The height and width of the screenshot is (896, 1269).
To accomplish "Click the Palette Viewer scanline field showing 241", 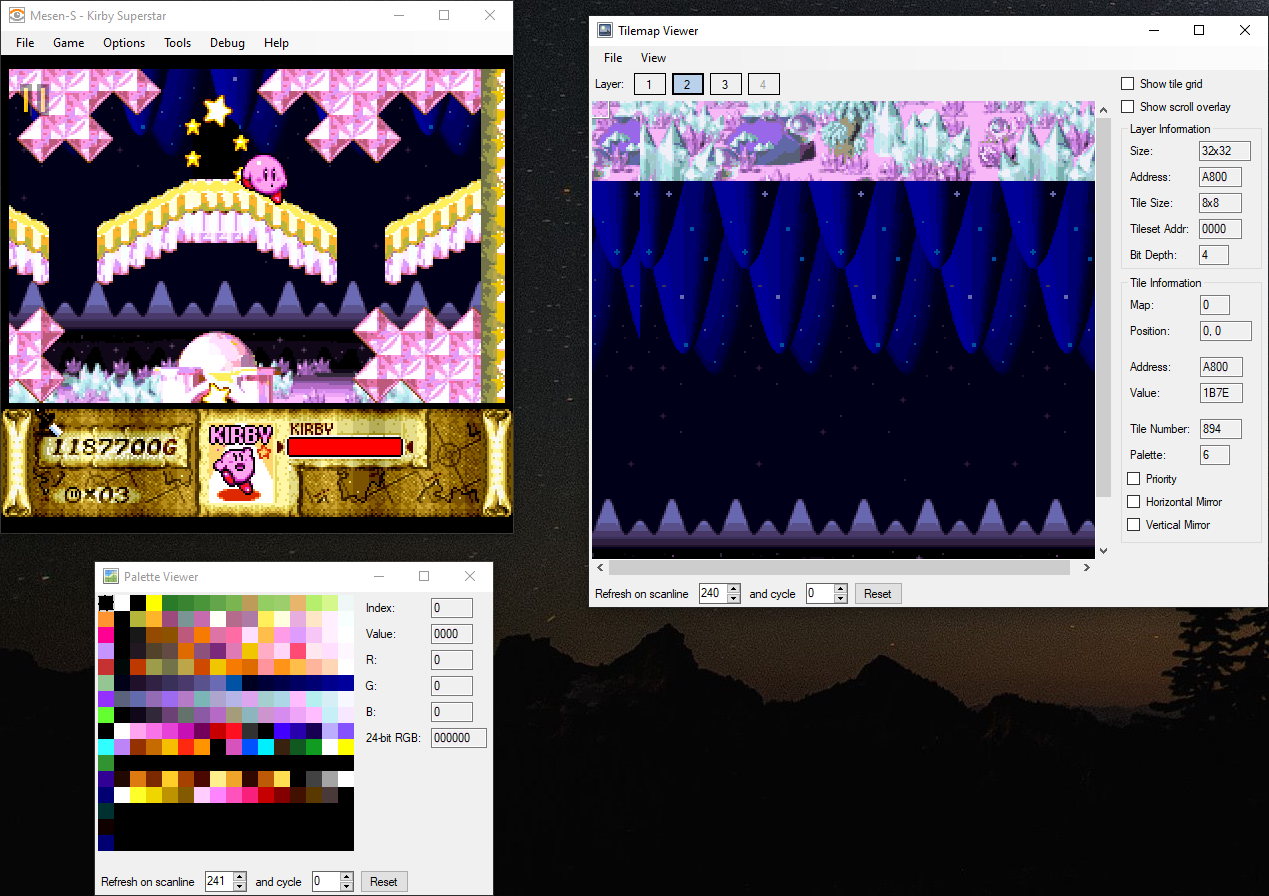I will [x=218, y=882].
